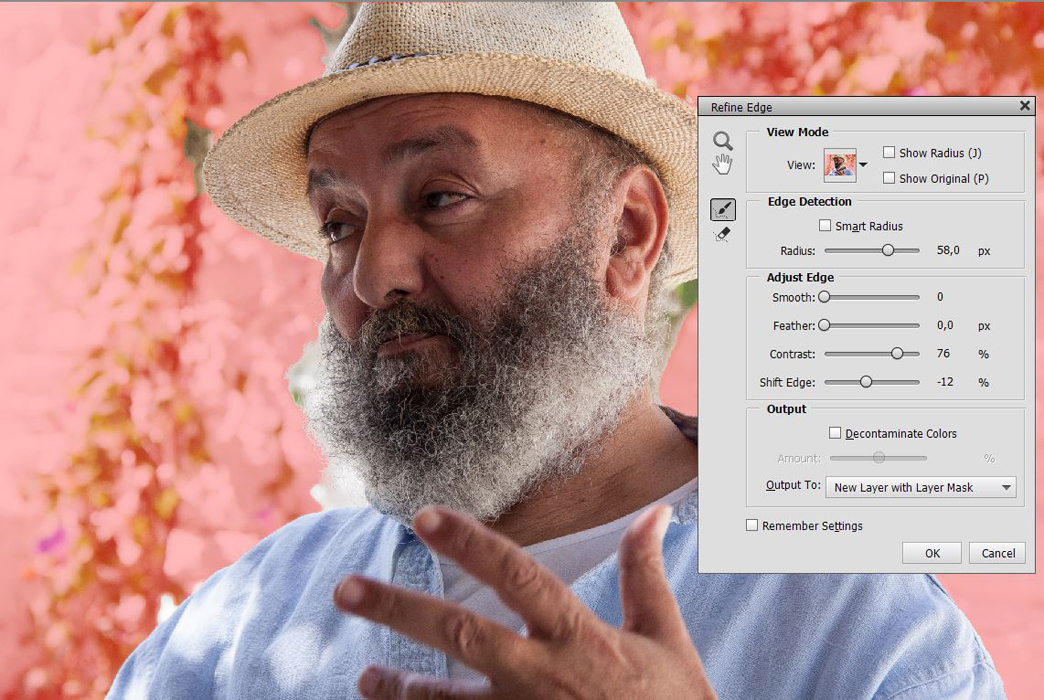Click the Smooth slider handle
1044x700 pixels.
point(824,297)
